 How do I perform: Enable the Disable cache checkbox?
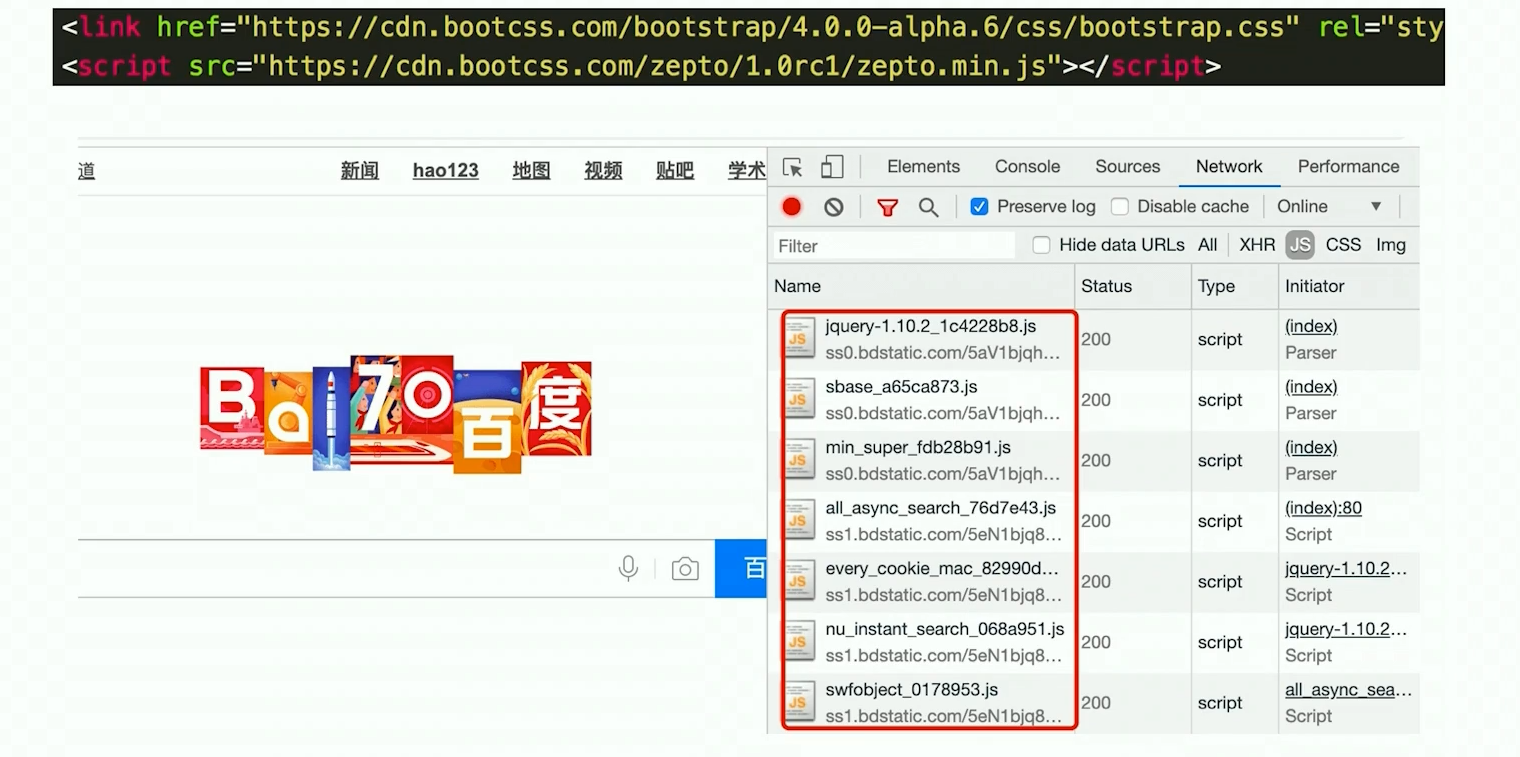point(1120,207)
